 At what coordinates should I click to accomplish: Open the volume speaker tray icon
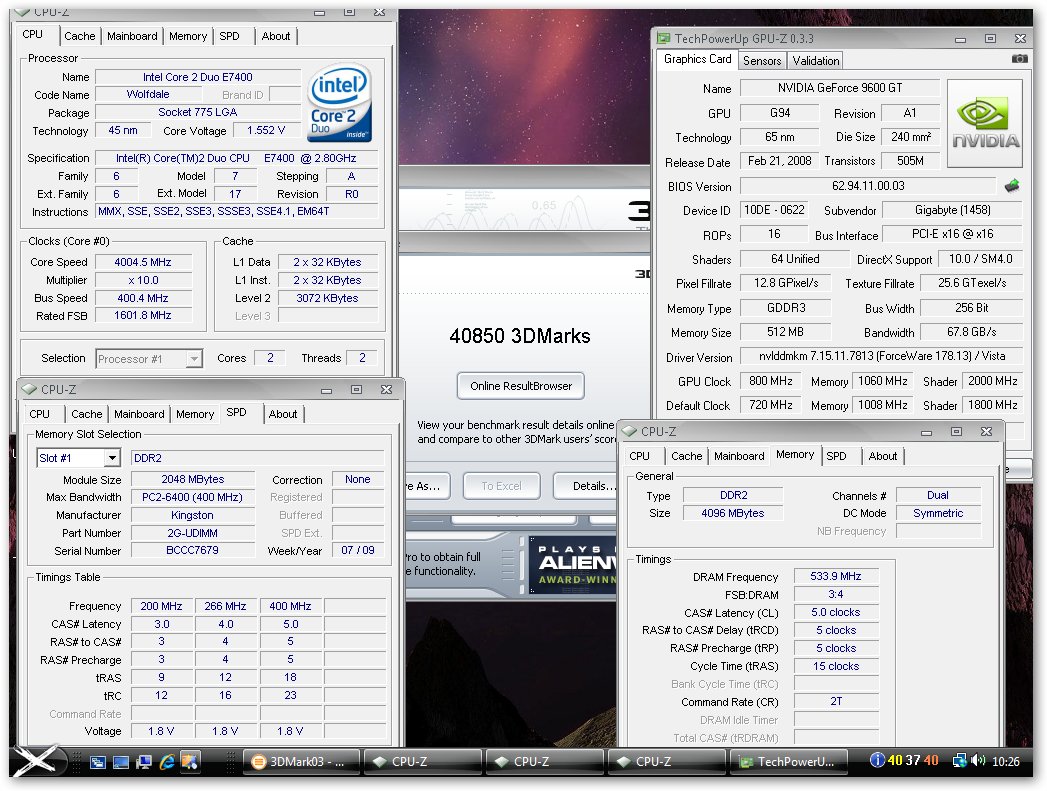coord(978,760)
